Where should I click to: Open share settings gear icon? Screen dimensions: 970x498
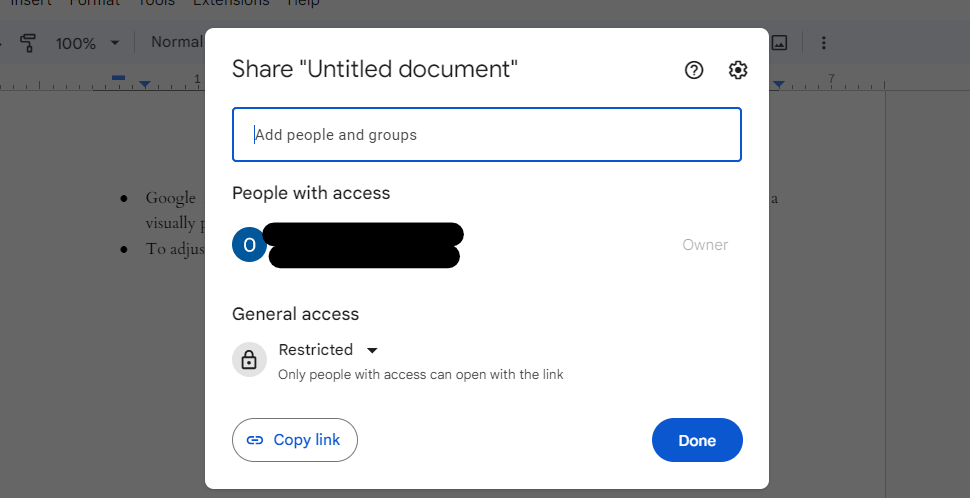pos(738,70)
